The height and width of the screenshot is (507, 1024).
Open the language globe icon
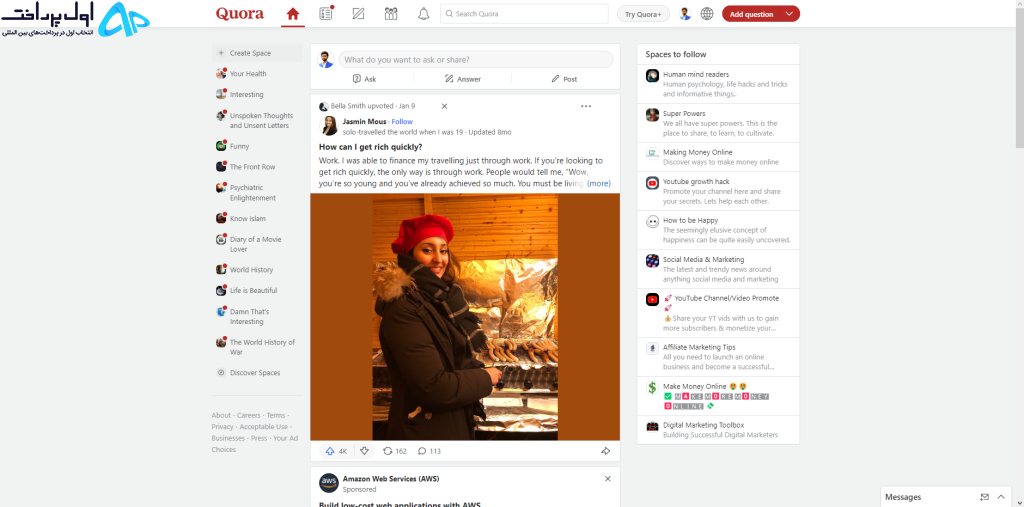click(707, 14)
